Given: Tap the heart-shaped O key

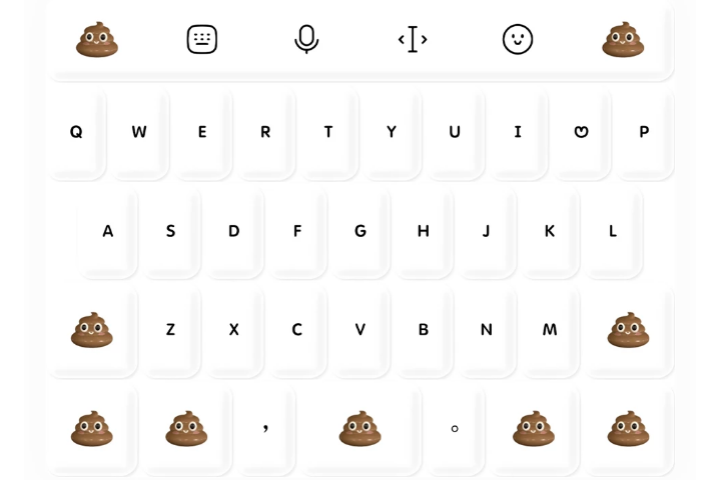Looking at the screenshot, I should click(581, 132).
